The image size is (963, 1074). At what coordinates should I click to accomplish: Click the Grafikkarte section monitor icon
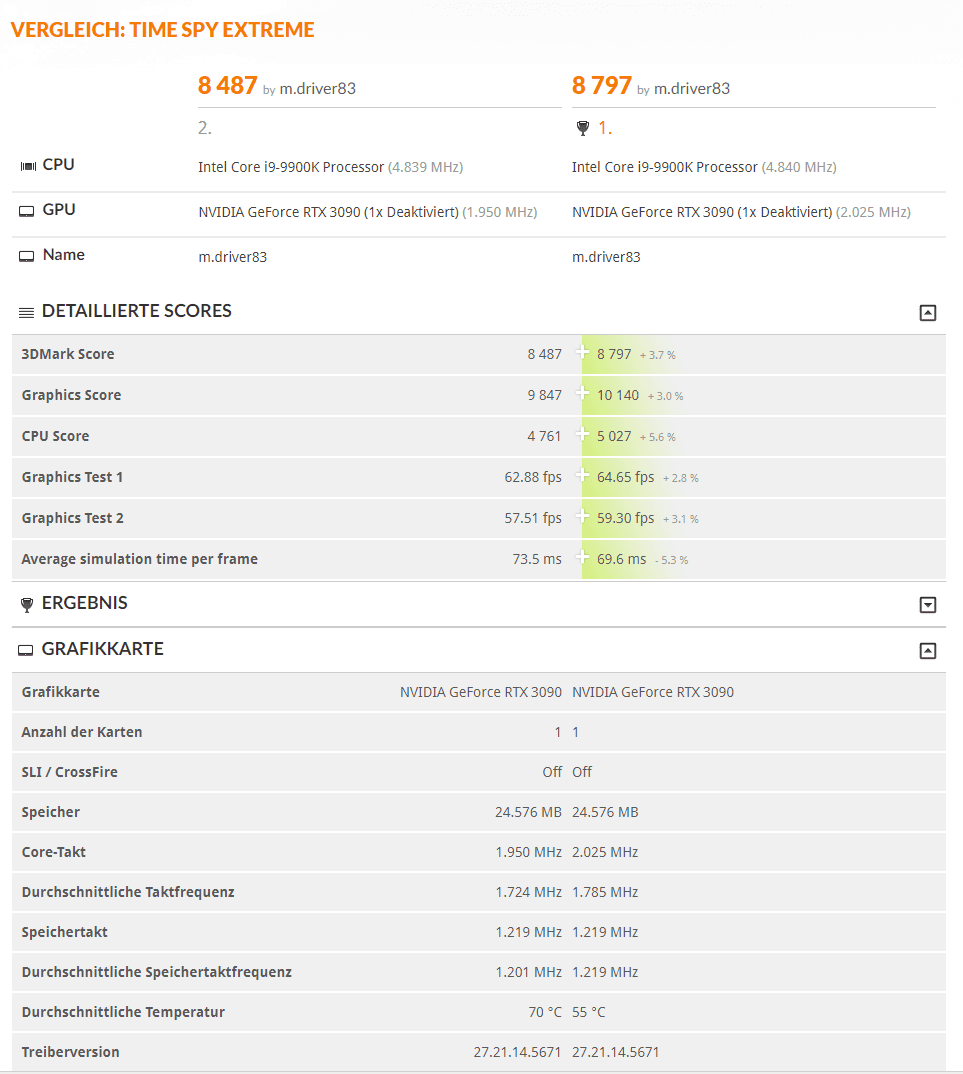[25, 650]
